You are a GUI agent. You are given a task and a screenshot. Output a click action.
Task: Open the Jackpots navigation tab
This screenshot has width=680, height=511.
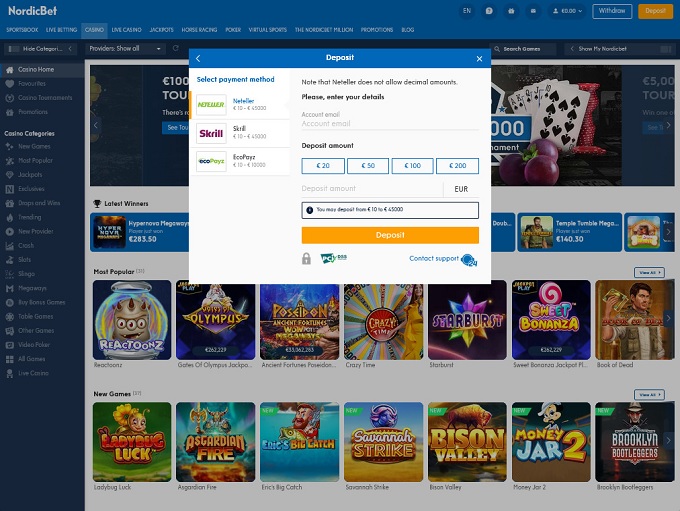[x=161, y=30]
